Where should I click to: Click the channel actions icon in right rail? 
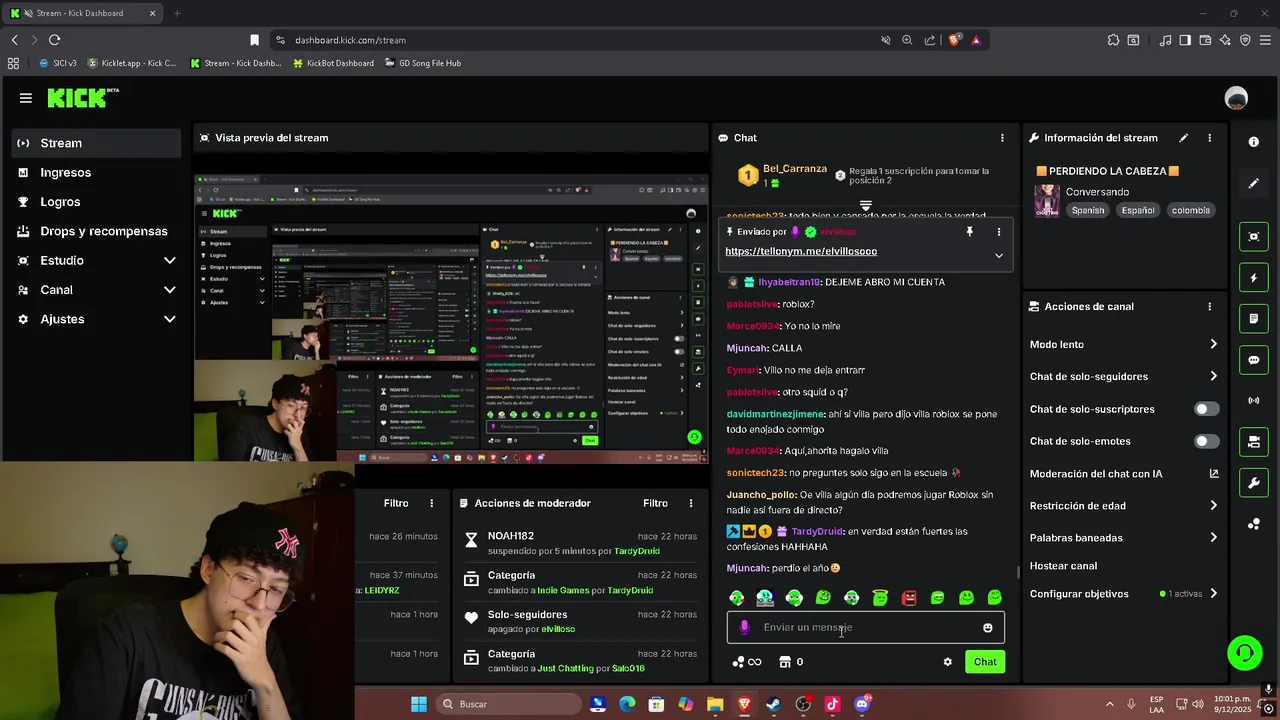pyautogui.click(x=1254, y=442)
